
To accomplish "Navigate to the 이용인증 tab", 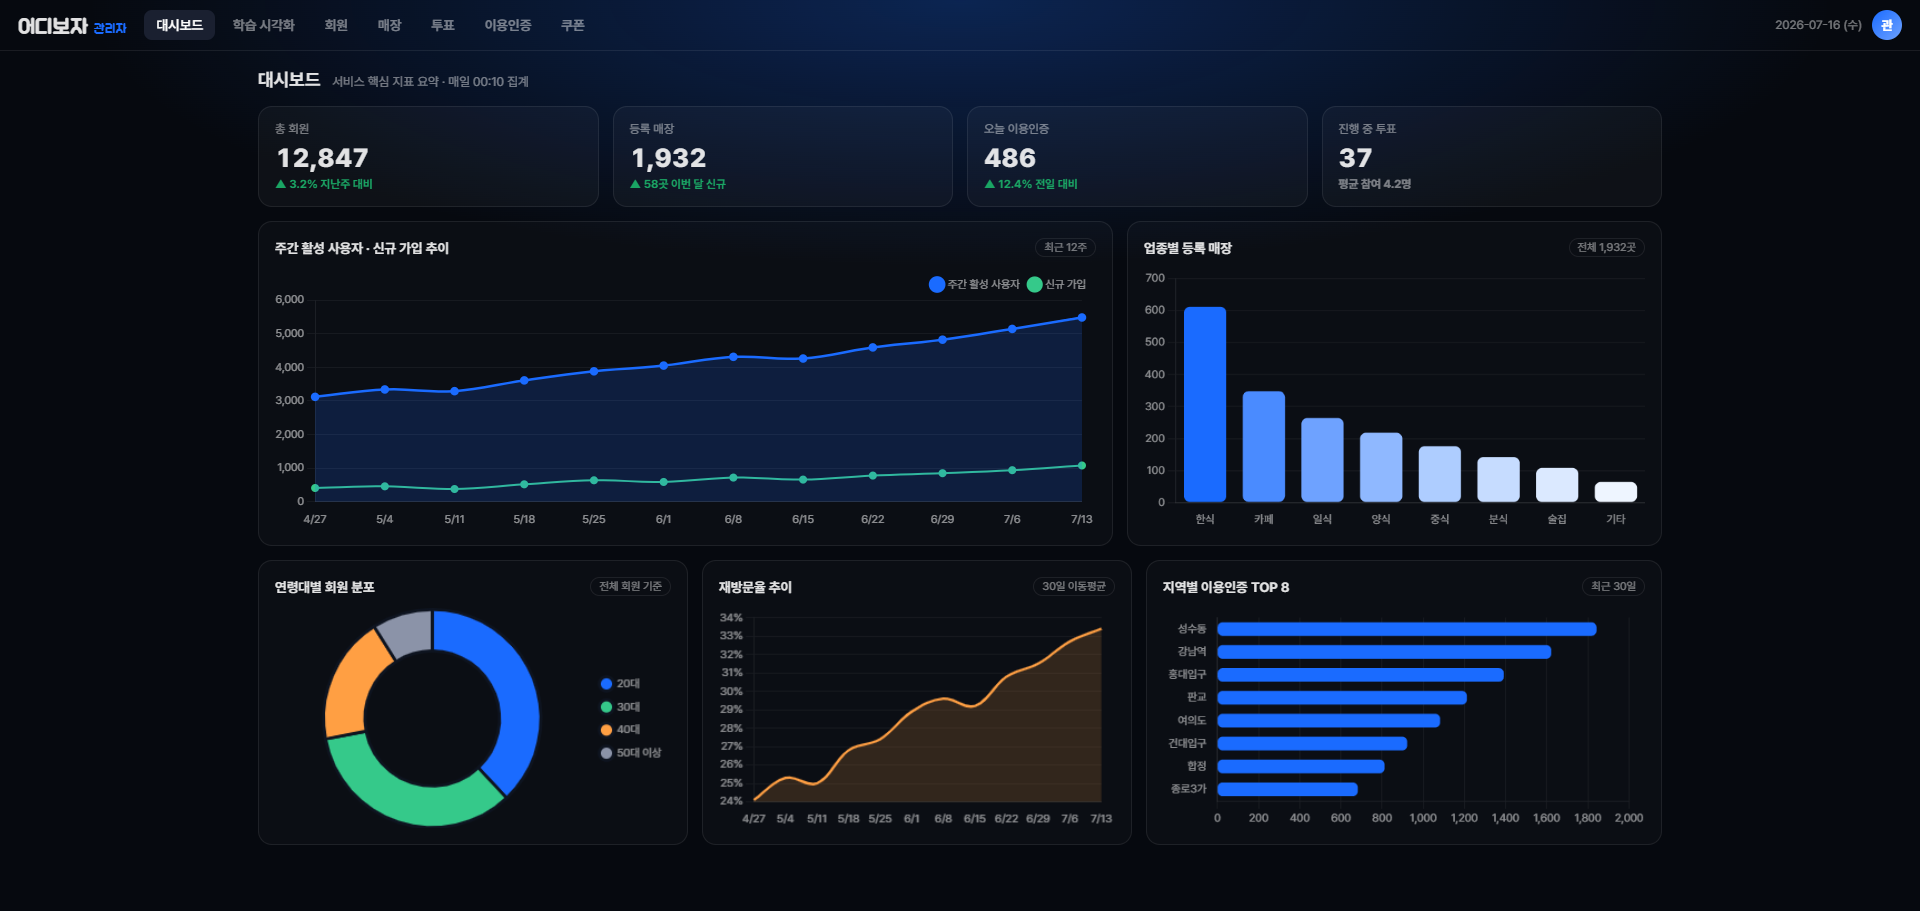I will point(508,25).
